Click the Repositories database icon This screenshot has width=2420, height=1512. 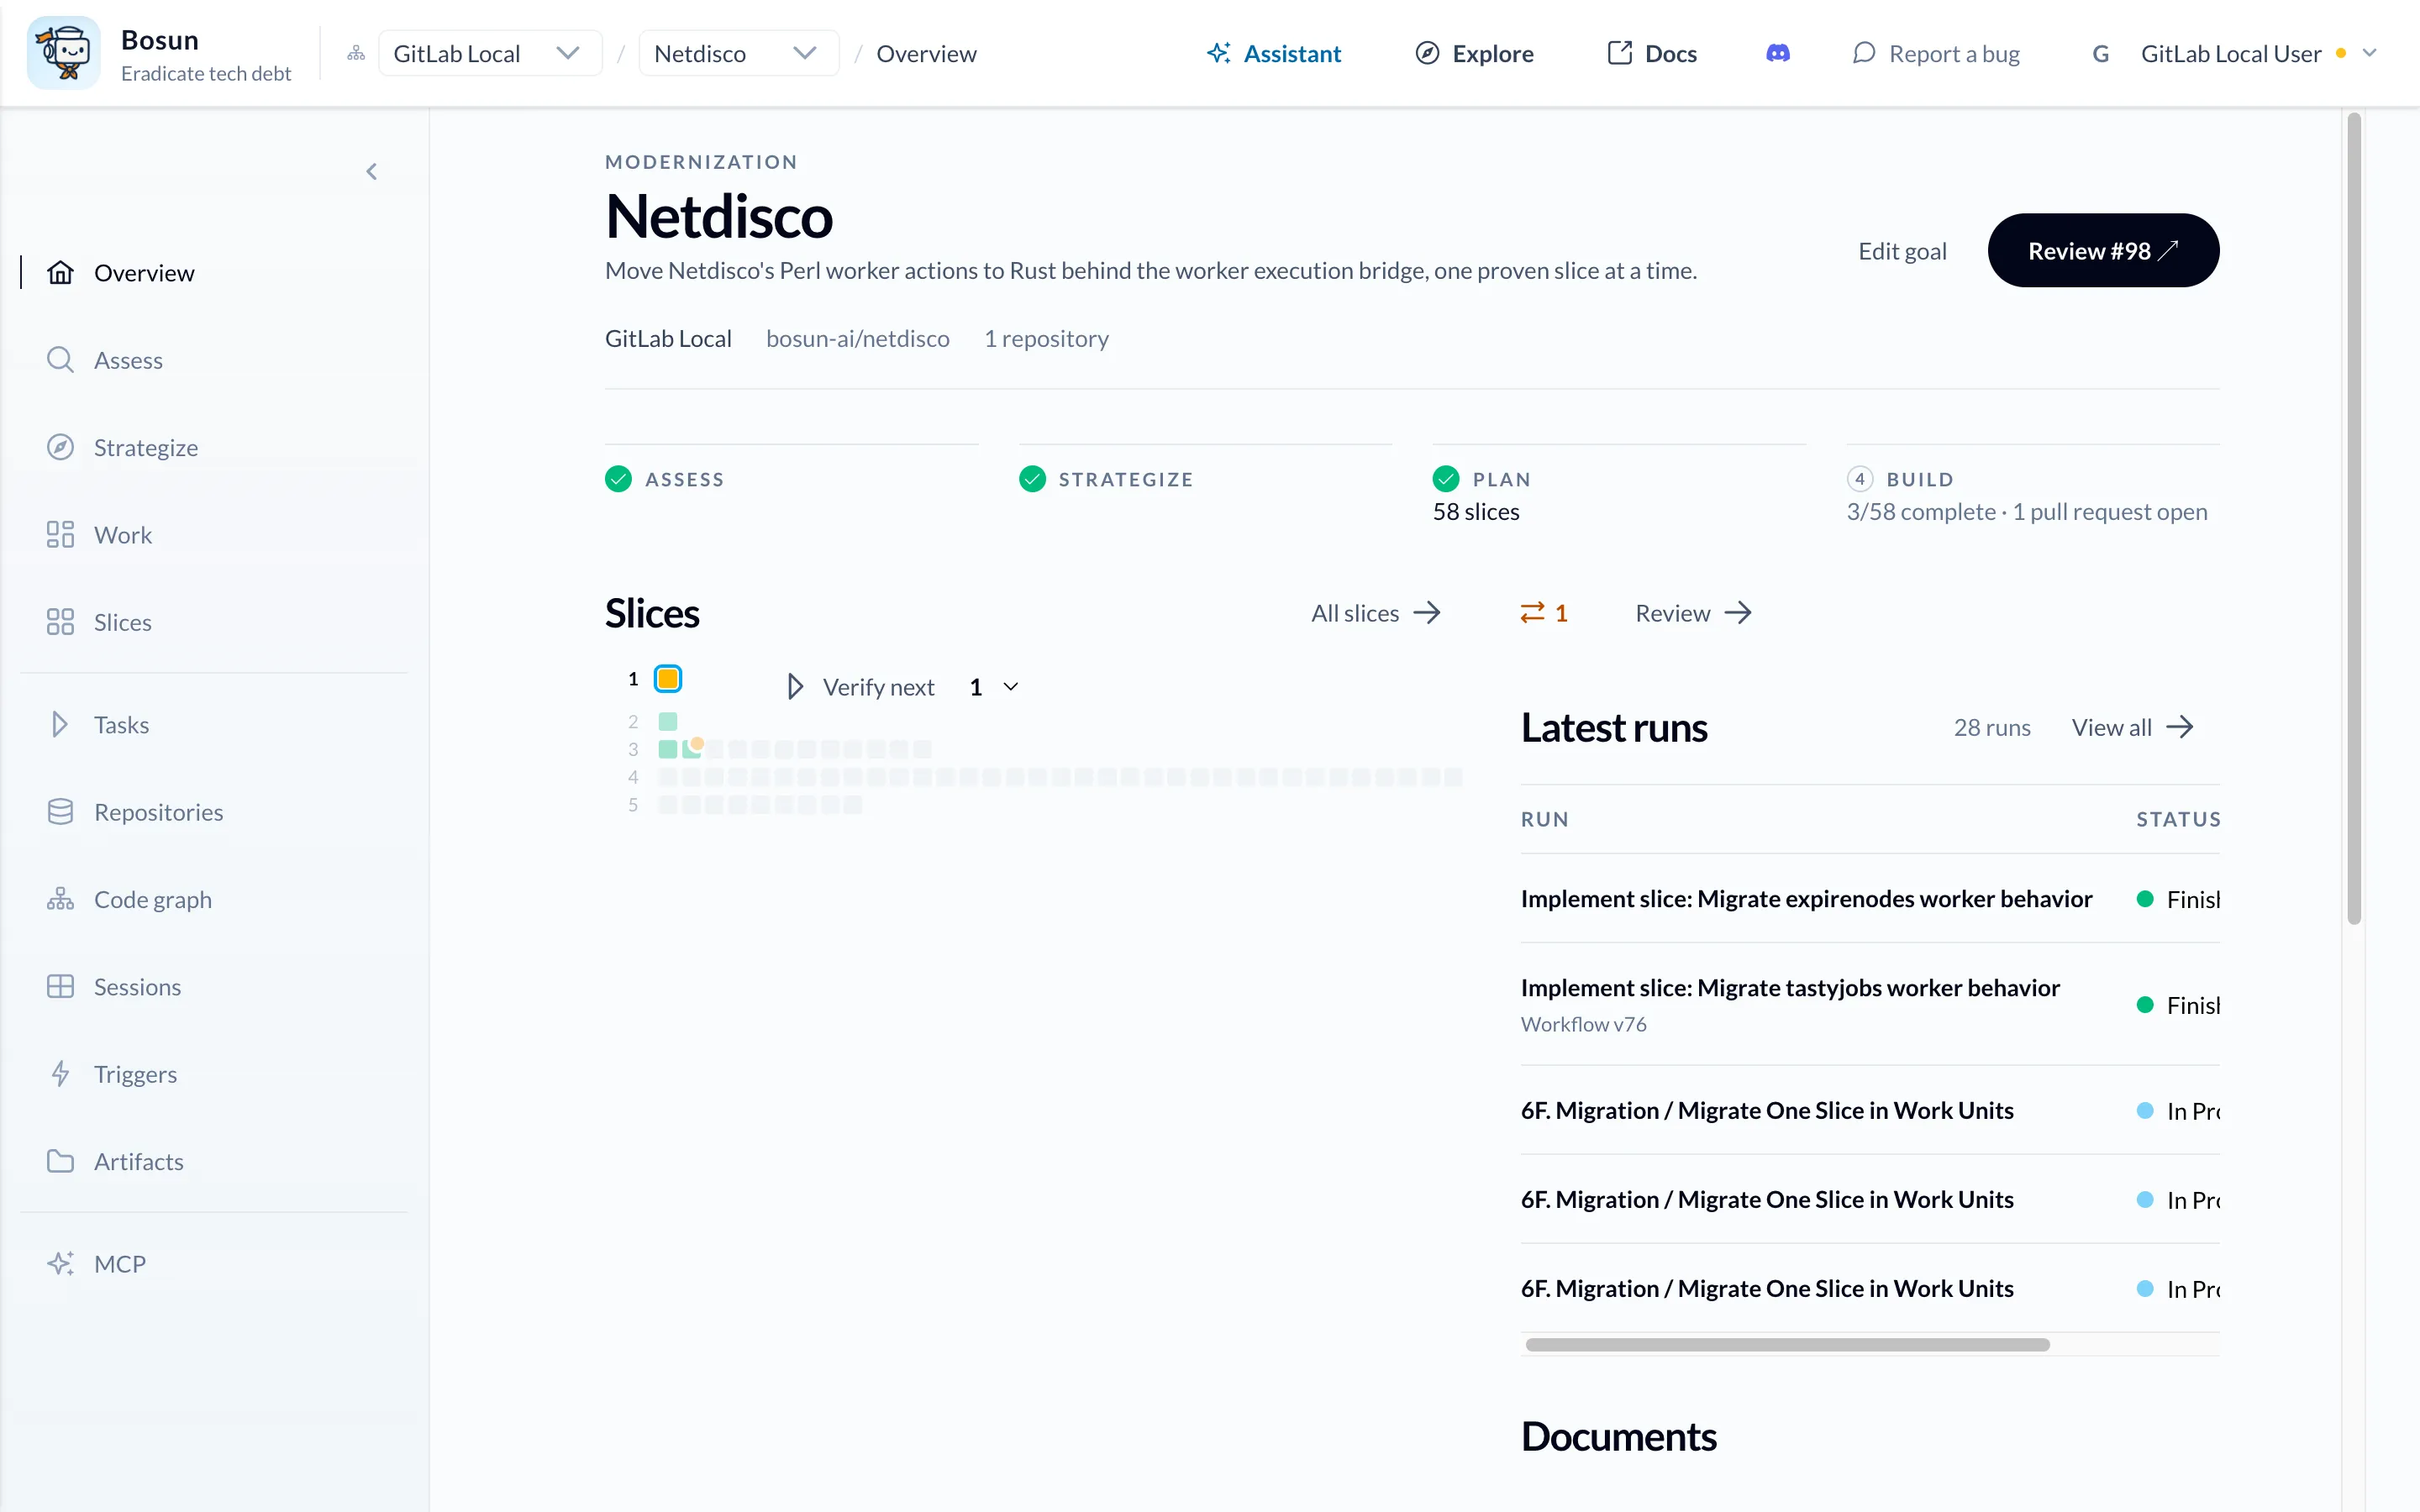[x=60, y=812]
